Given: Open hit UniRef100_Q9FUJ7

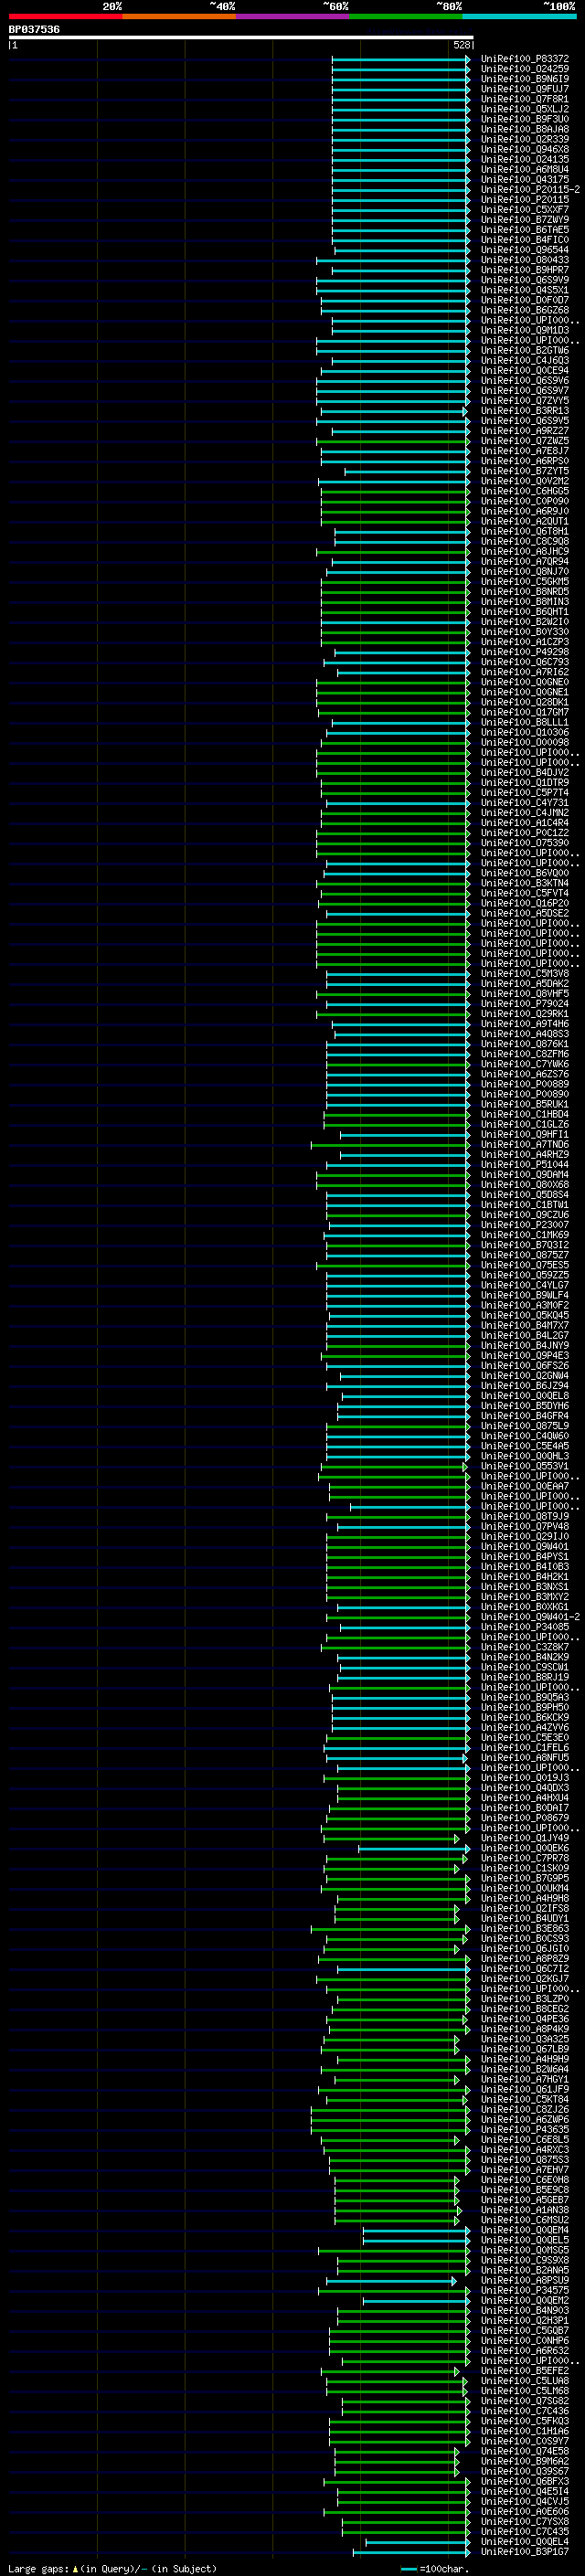Looking at the screenshot, I should [x=524, y=89].
